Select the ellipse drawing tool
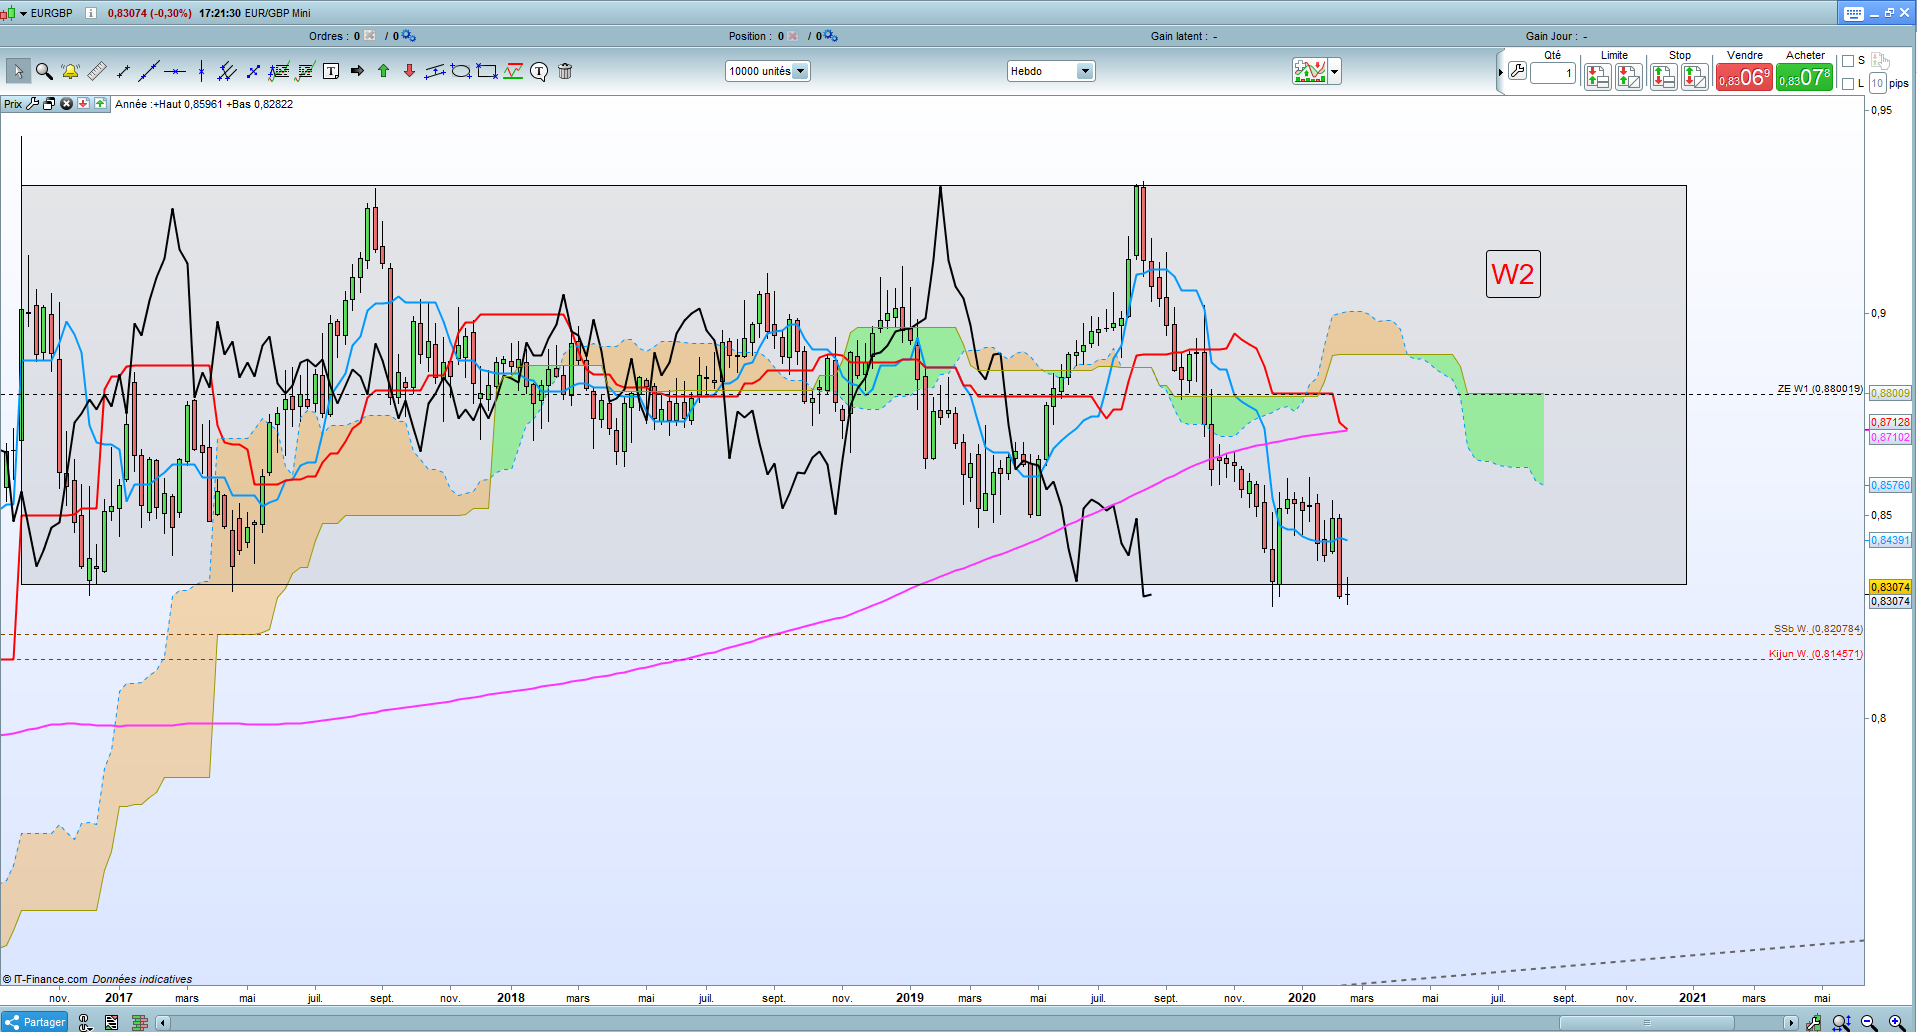Screen dimensions: 1917x1032 click(461, 71)
